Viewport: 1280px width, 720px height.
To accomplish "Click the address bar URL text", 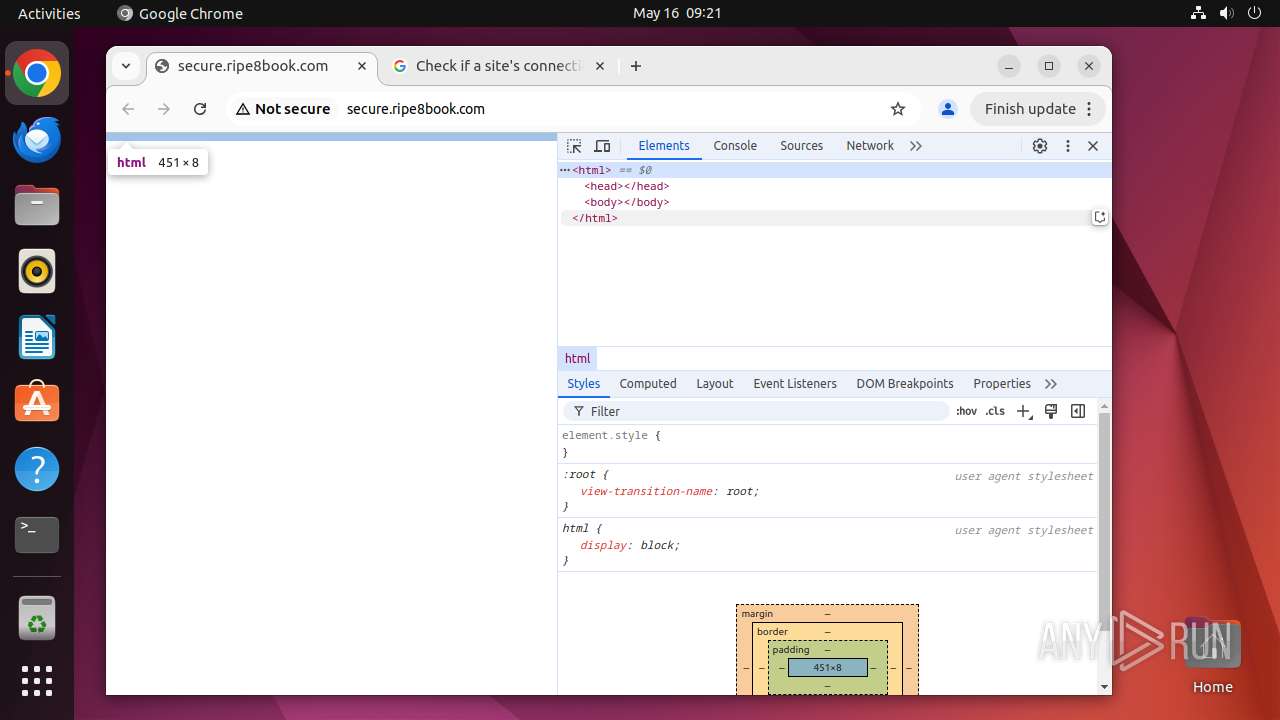I will point(416,109).
